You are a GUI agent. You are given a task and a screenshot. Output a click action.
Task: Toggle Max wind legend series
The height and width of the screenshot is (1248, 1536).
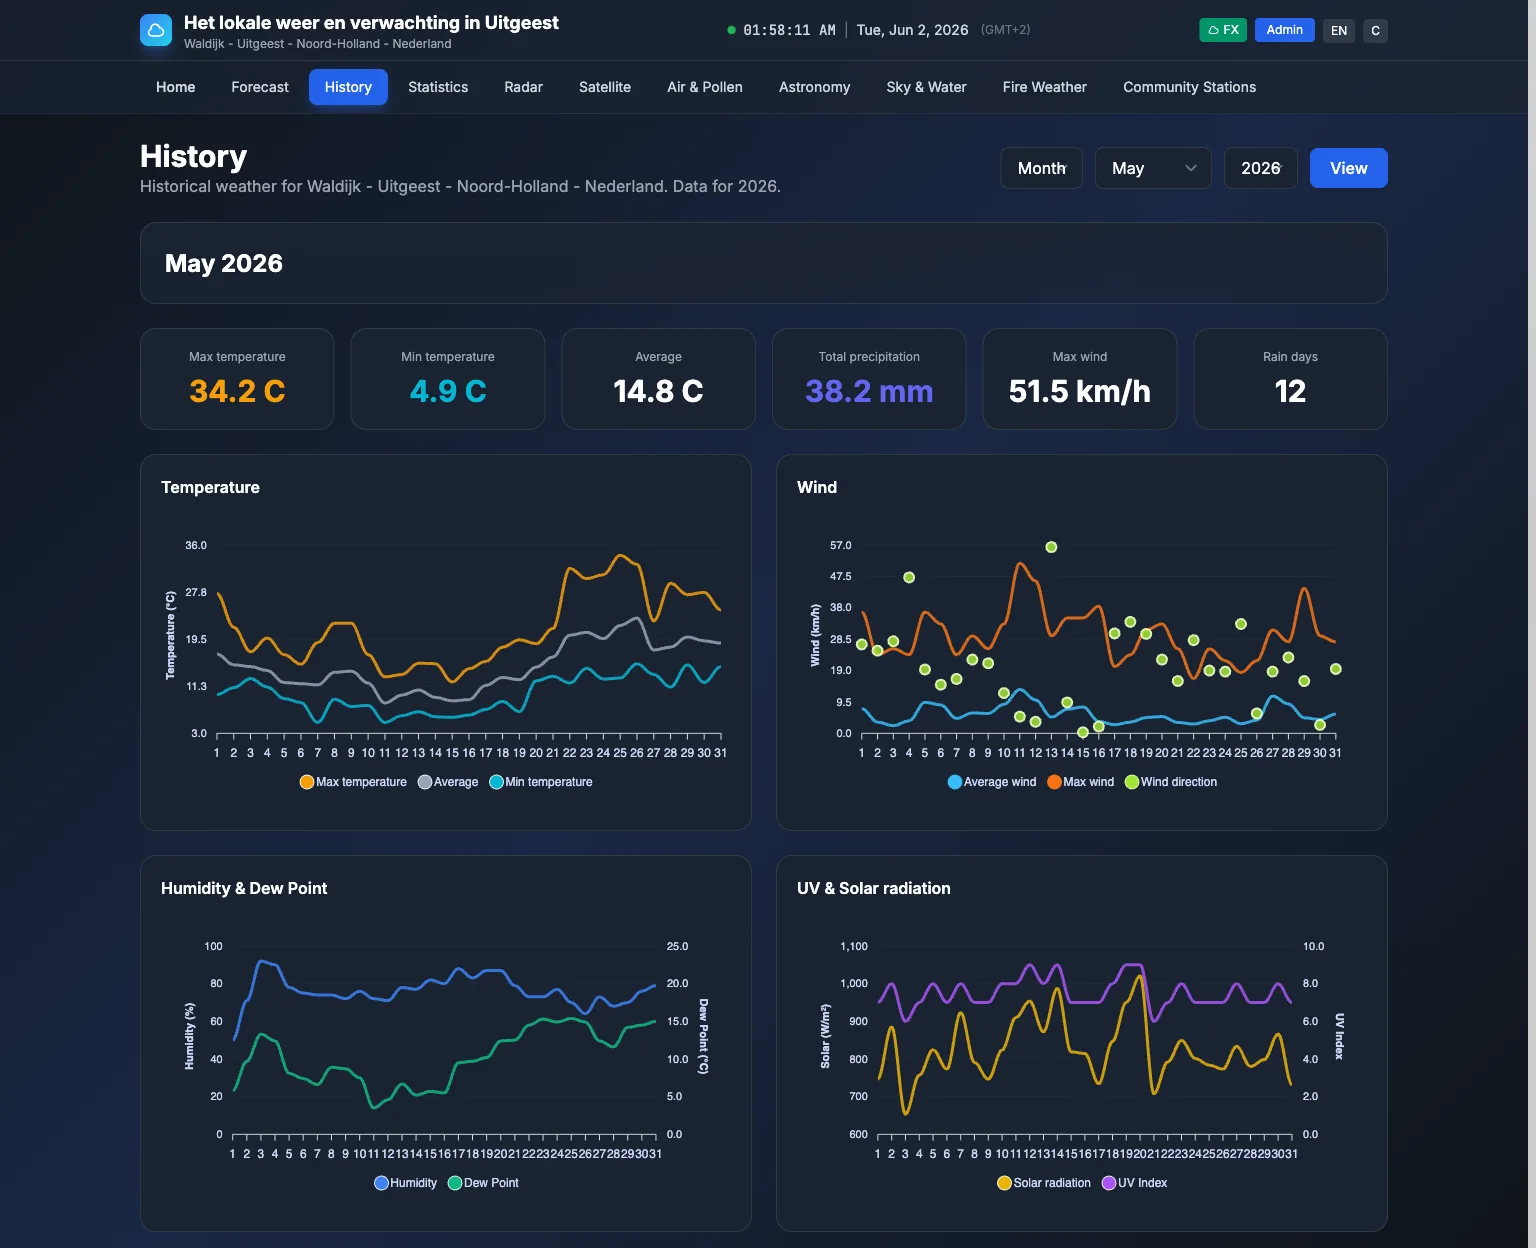point(1080,782)
